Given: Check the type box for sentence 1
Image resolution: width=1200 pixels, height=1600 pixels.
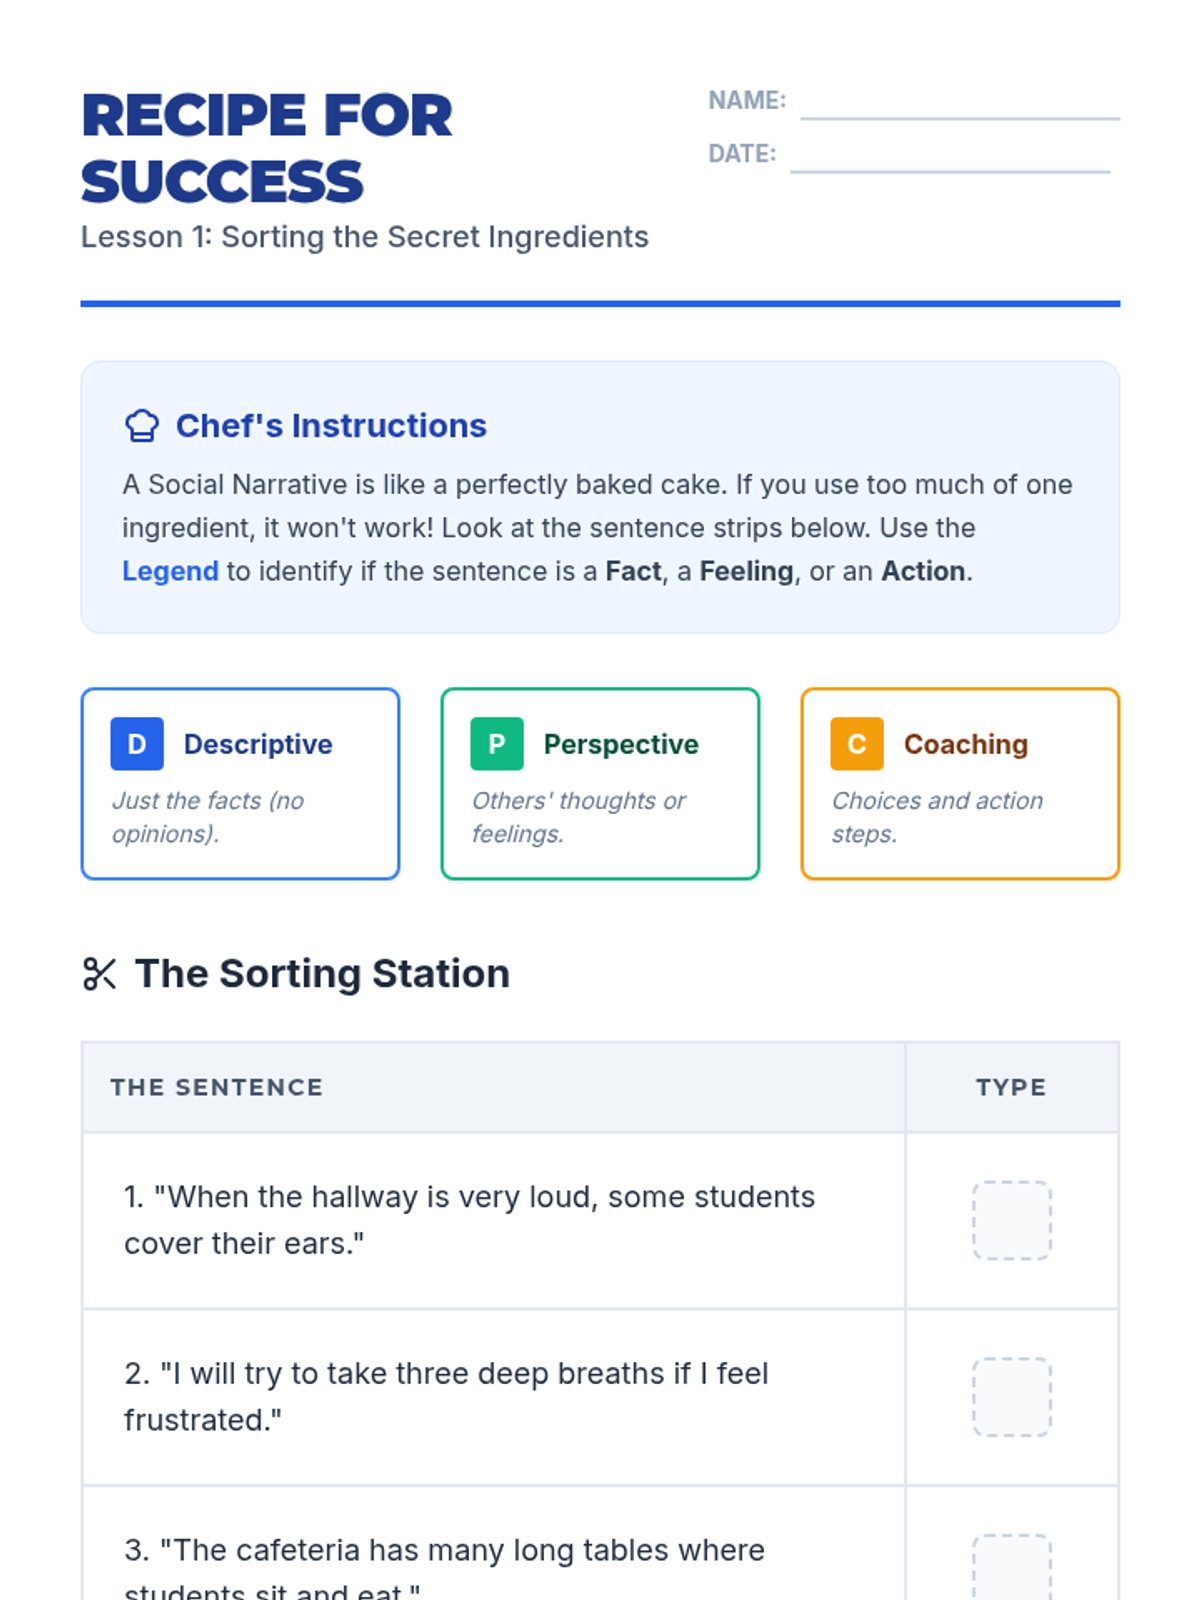Looking at the screenshot, I should [1012, 1220].
